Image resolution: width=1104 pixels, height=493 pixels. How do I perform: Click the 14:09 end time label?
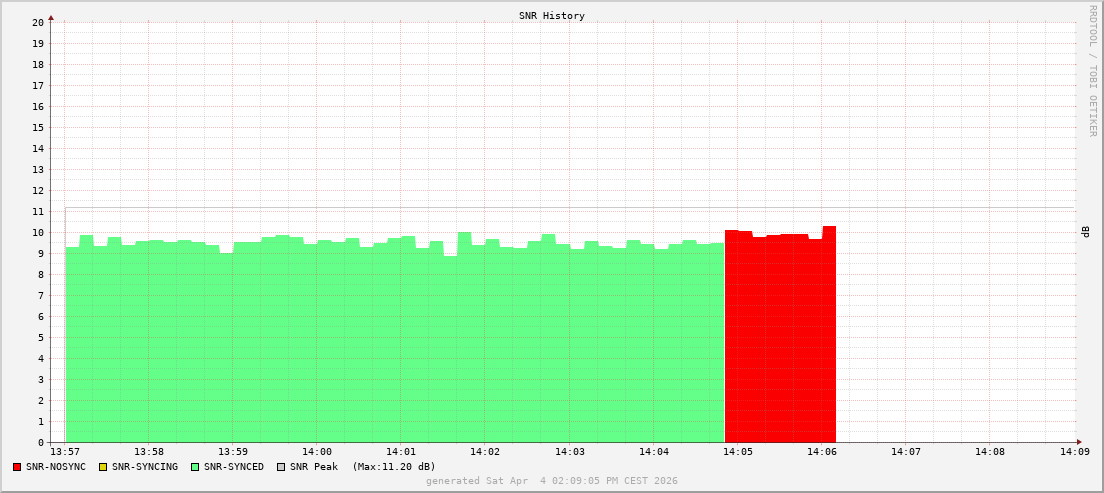[x=1074, y=452]
